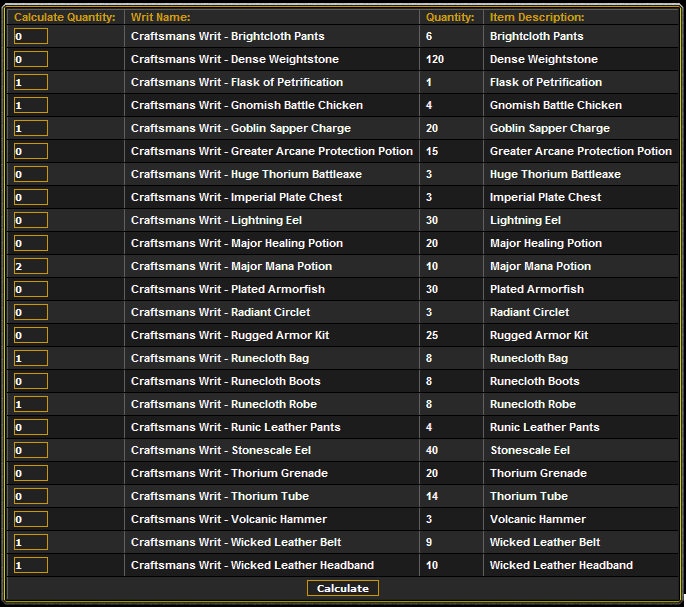This screenshot has height=607, width=686.
Task: Focus quantity field for Dense Weightstone writ
Action: [31, 59]
